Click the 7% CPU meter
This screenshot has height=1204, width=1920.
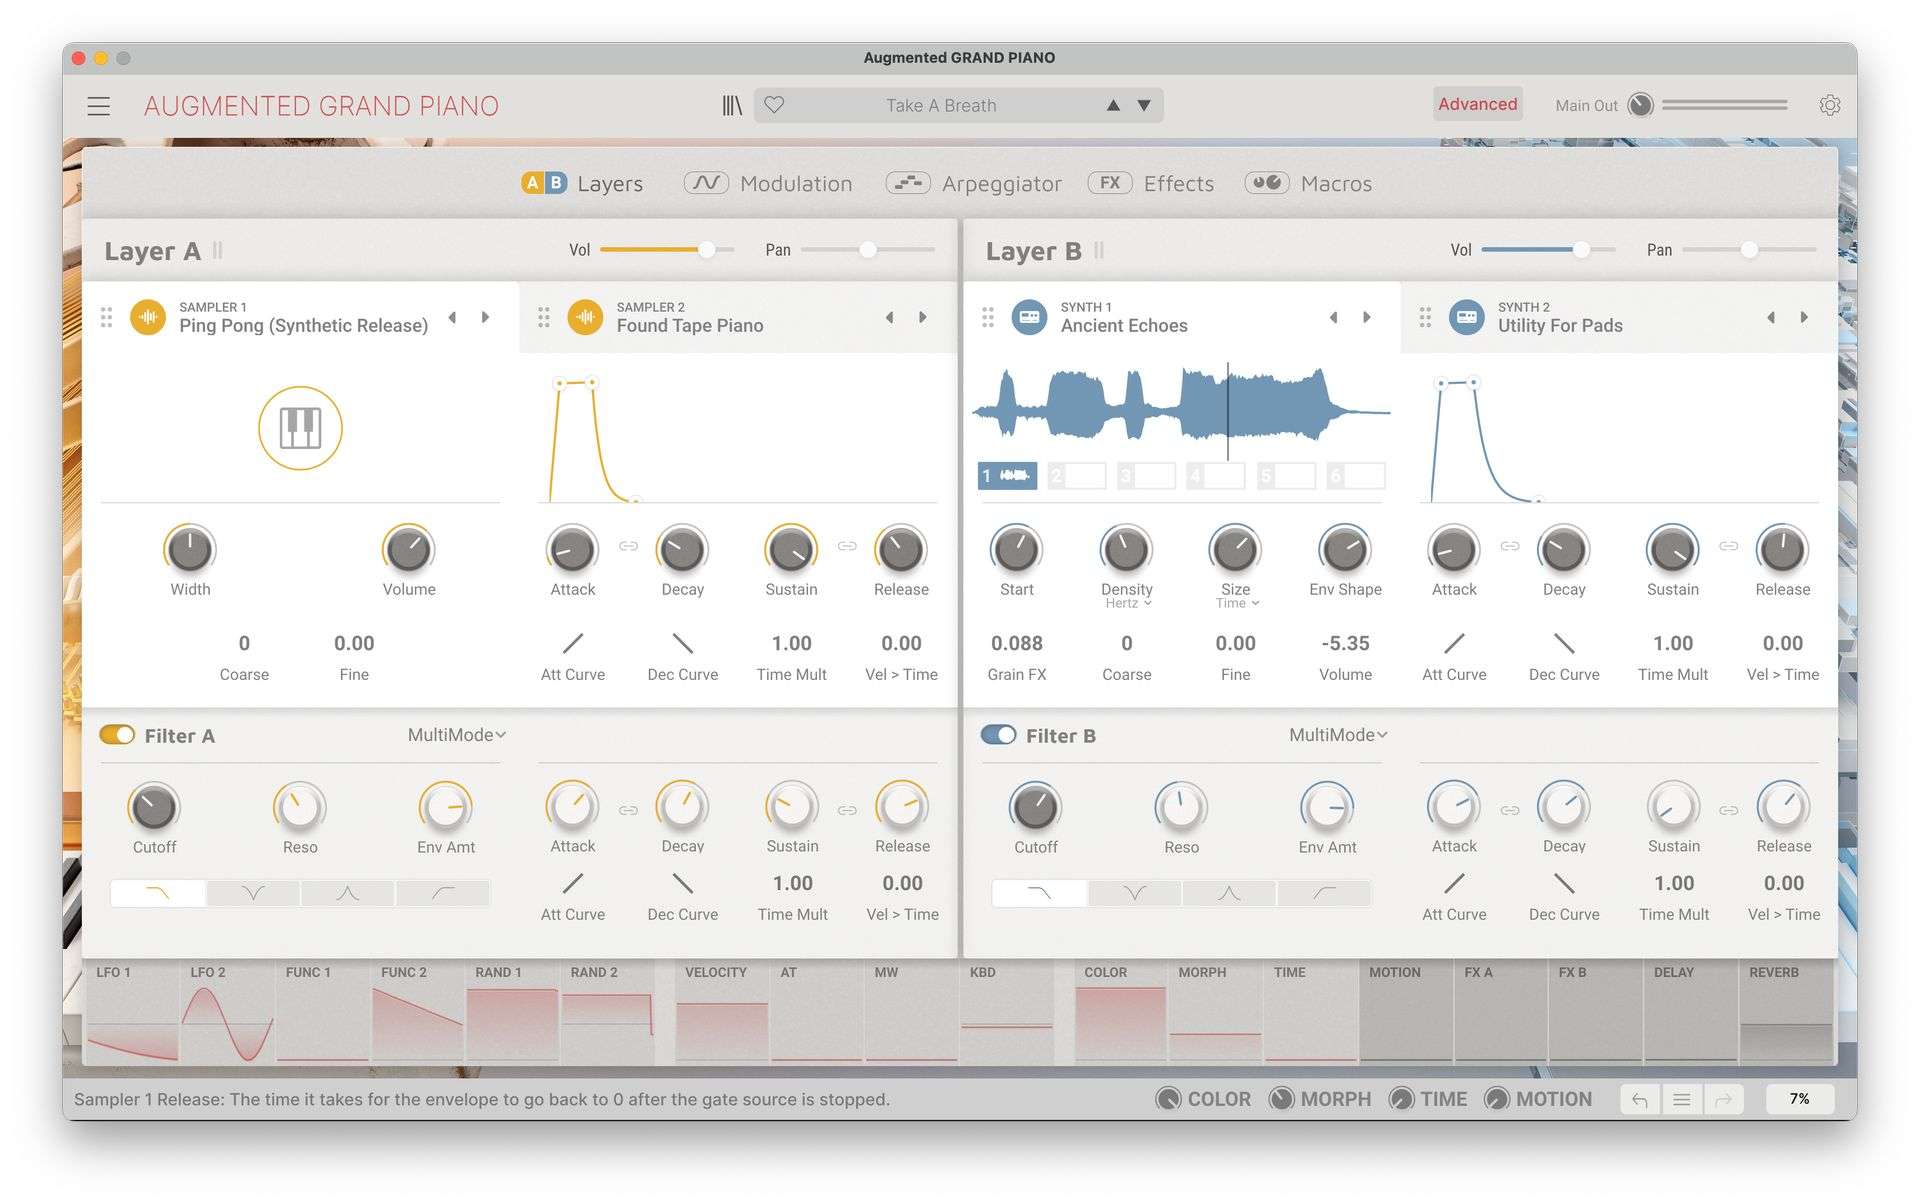point(1799,1099)
